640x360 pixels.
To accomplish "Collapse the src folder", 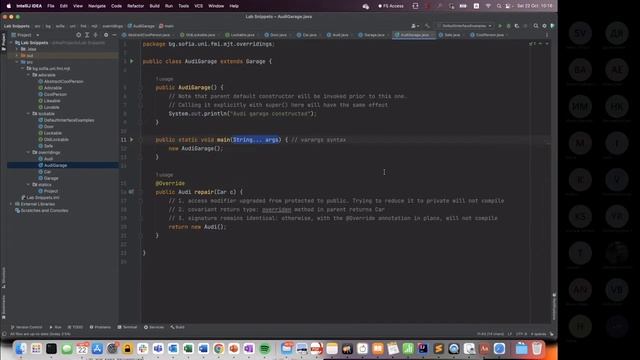I will [x=17, y=62].
